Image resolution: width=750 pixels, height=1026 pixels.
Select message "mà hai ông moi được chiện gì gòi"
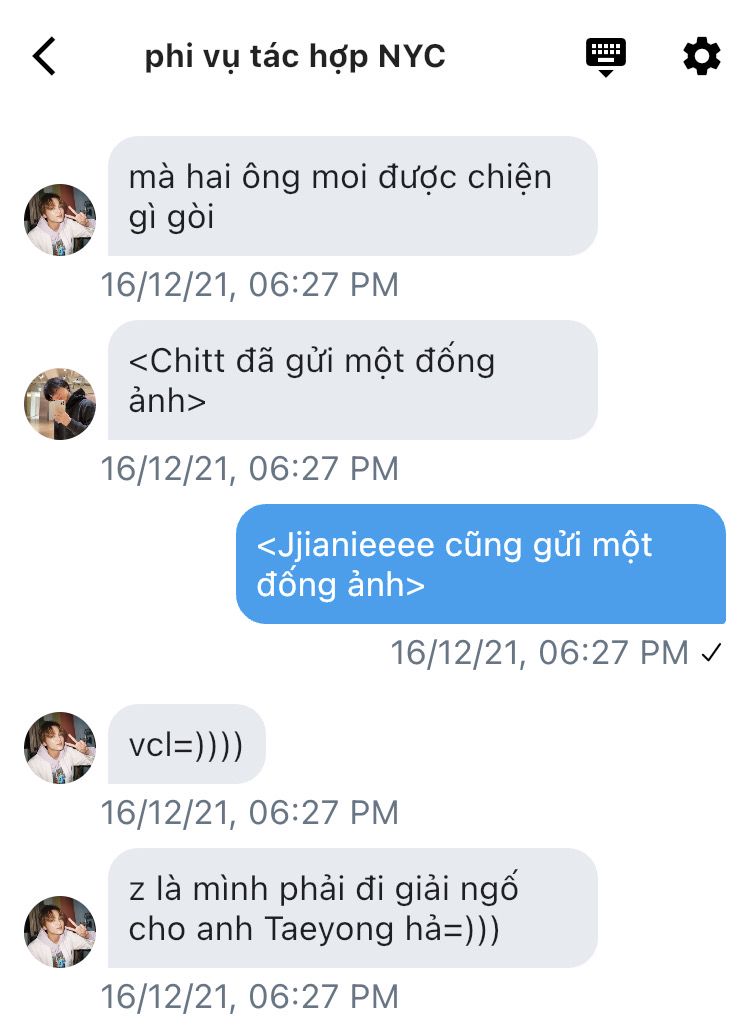click(353, 196)
